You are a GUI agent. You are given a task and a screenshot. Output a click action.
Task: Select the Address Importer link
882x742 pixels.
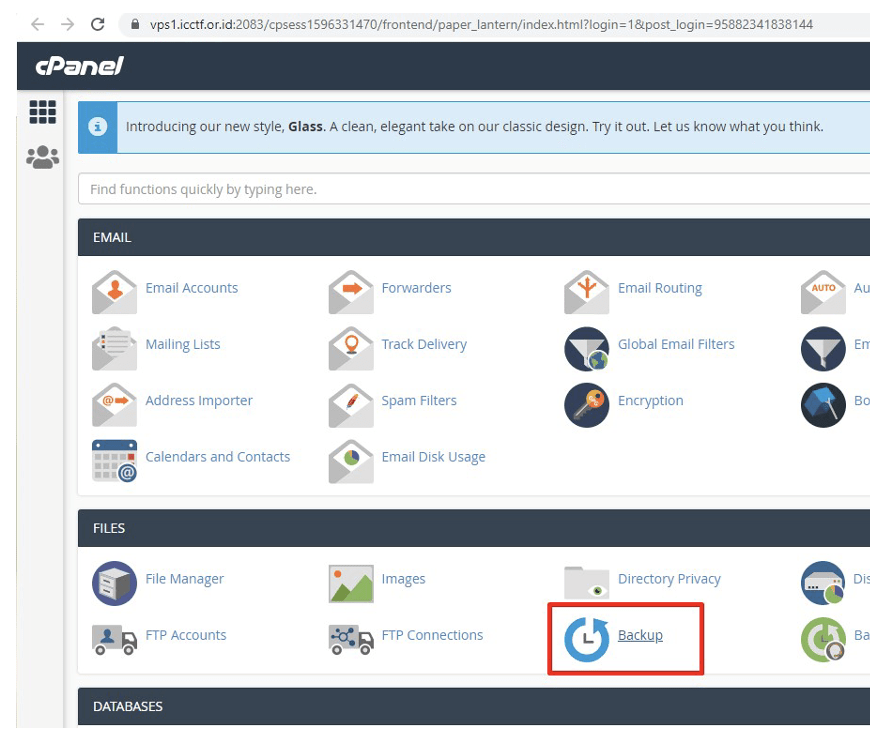pyautogui.click(x=199, y=400)
